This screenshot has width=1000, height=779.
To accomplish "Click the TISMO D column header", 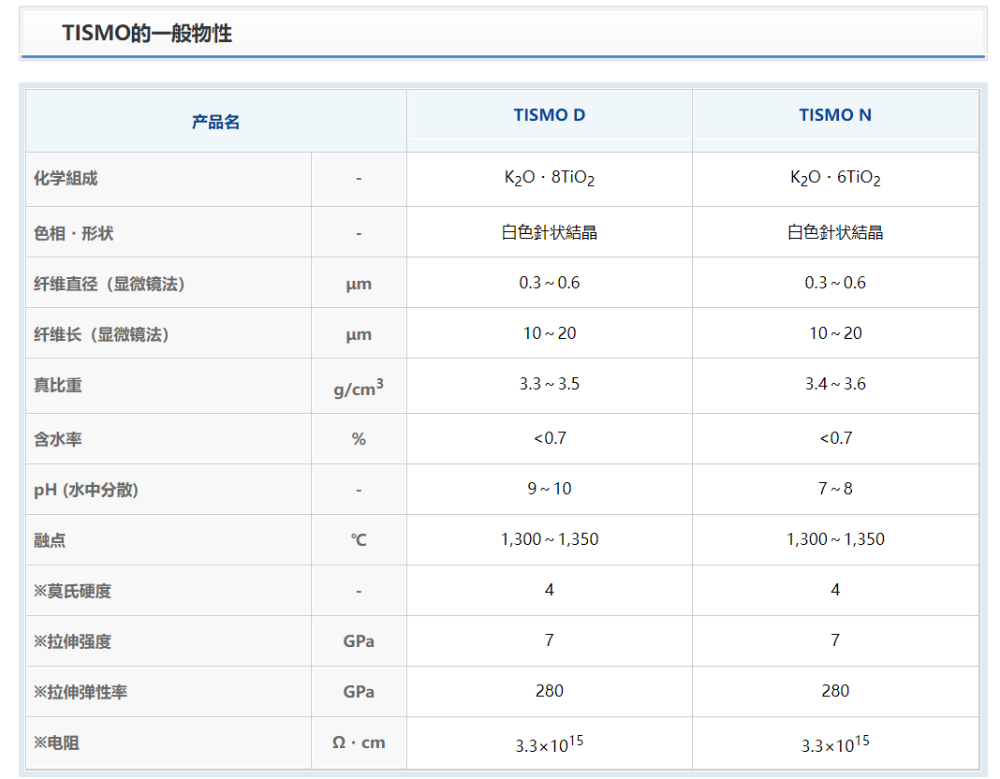I will click(549, 115).
